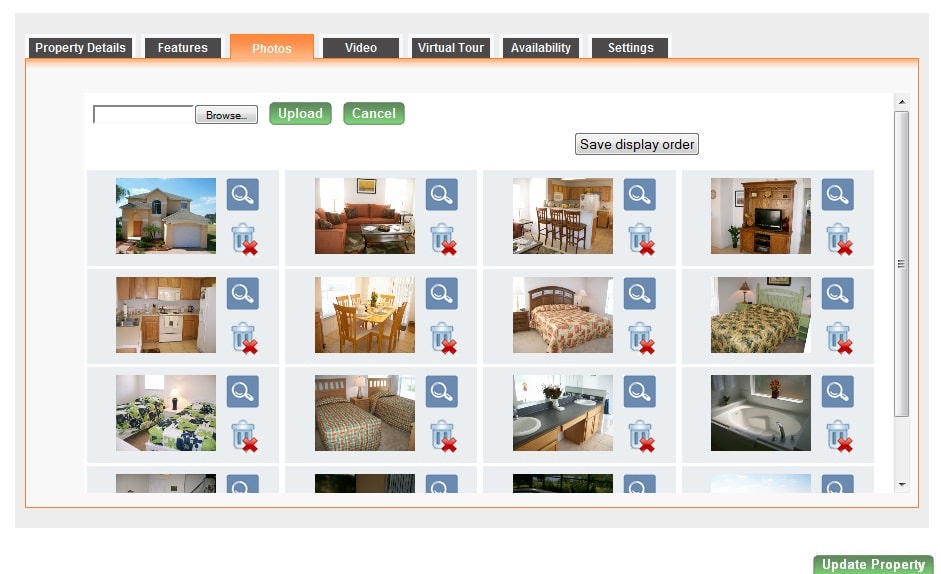Screen dimensions: 941x574
Task: Switch to the Features tab
Action: pyautogui.click(x=182, y=48)
